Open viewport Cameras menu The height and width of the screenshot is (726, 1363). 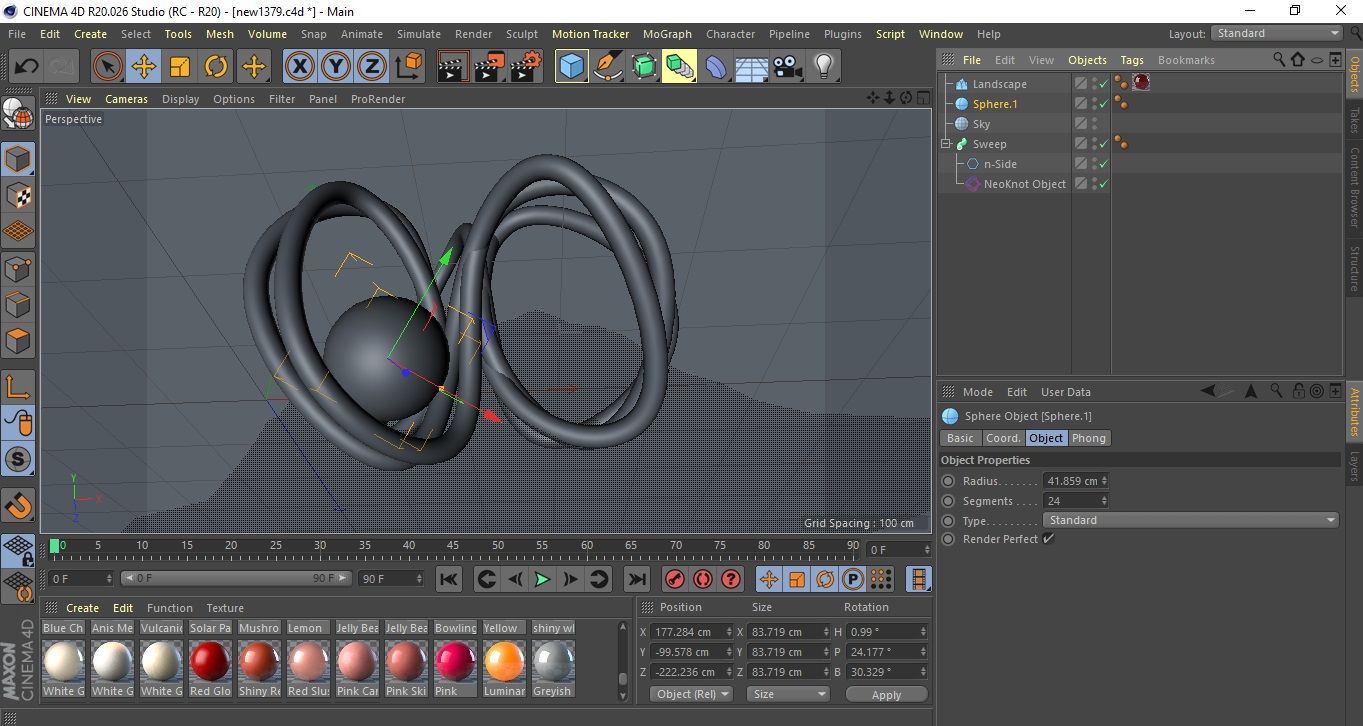click(126, 99)
